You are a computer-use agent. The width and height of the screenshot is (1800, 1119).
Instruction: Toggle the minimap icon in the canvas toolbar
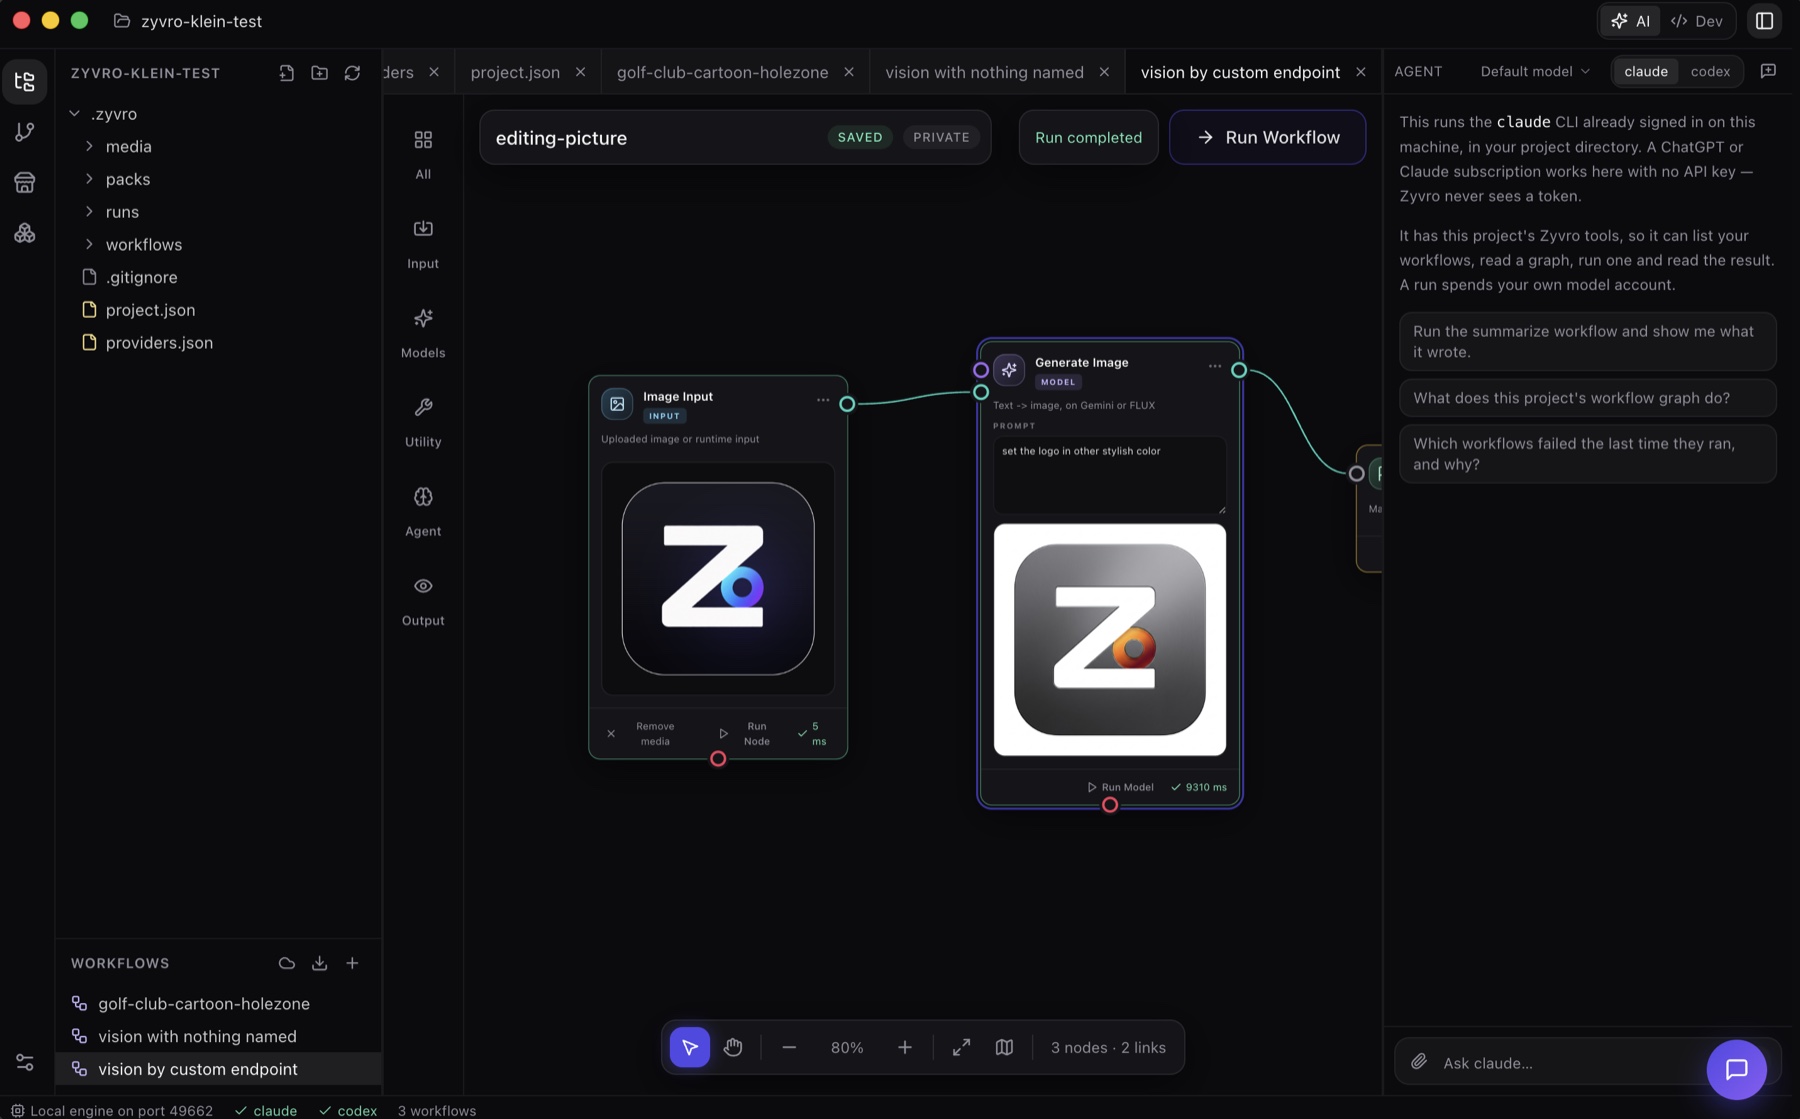(1004, 1047)
